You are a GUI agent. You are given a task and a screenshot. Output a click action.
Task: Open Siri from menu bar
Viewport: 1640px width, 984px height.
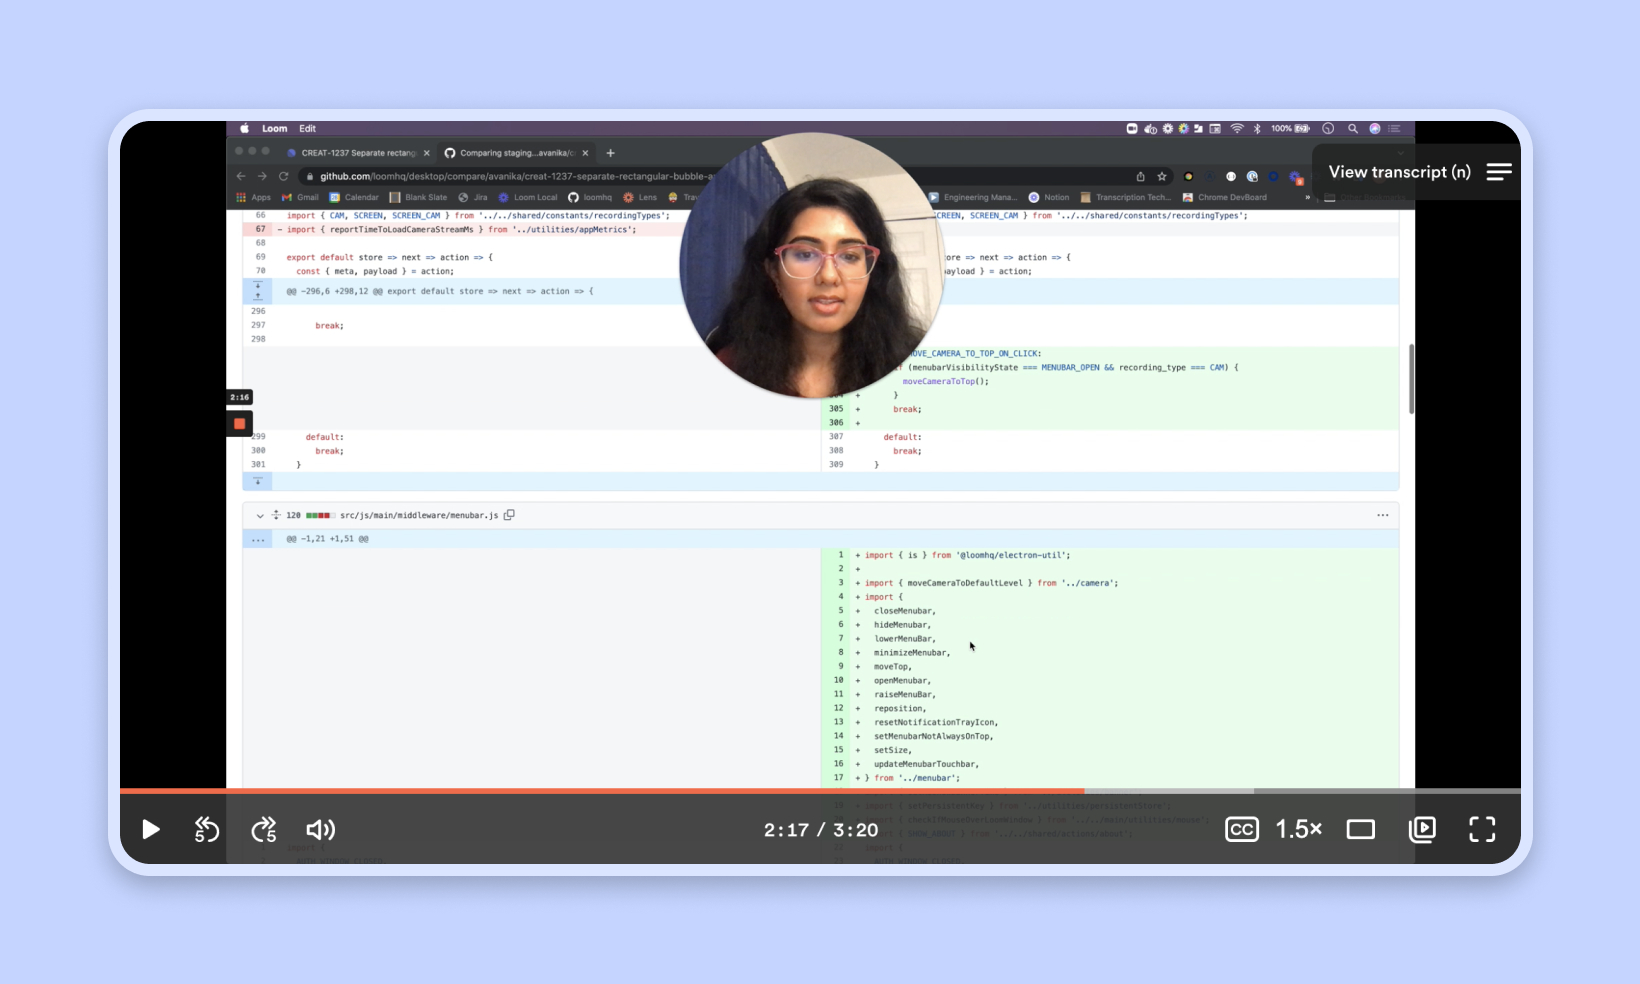pos(1374,128)
